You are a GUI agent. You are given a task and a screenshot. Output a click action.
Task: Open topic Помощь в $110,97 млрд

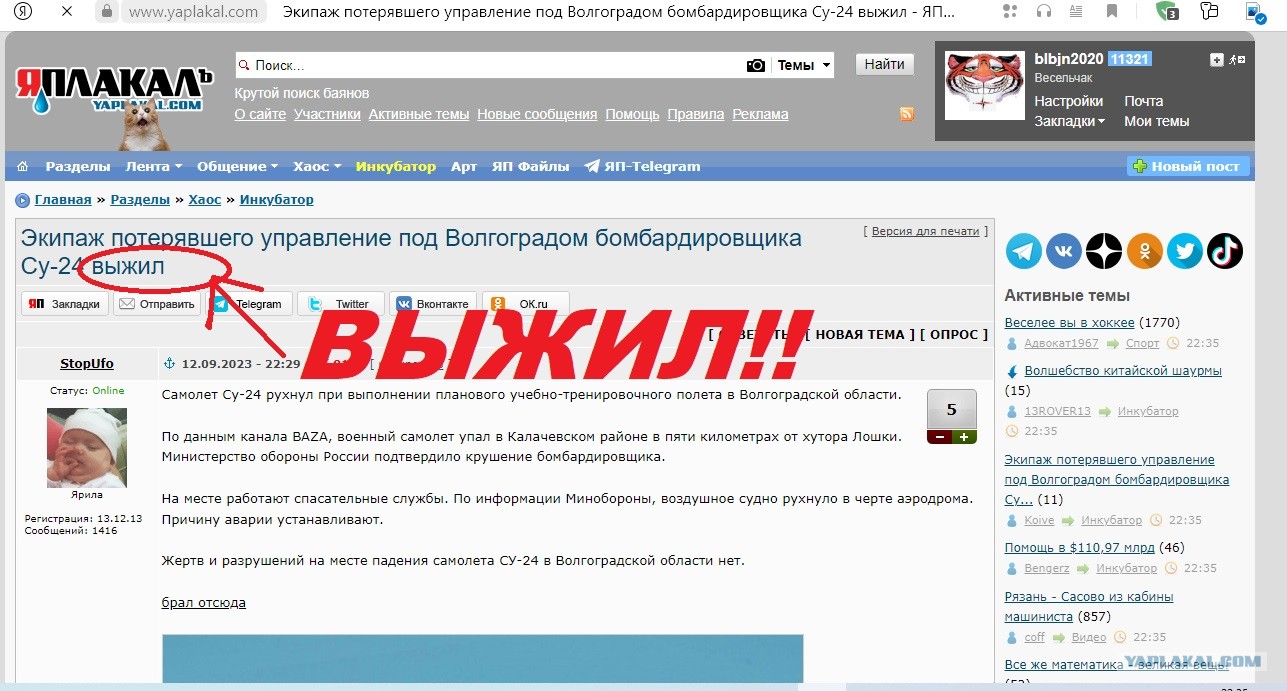point(1080,547)
